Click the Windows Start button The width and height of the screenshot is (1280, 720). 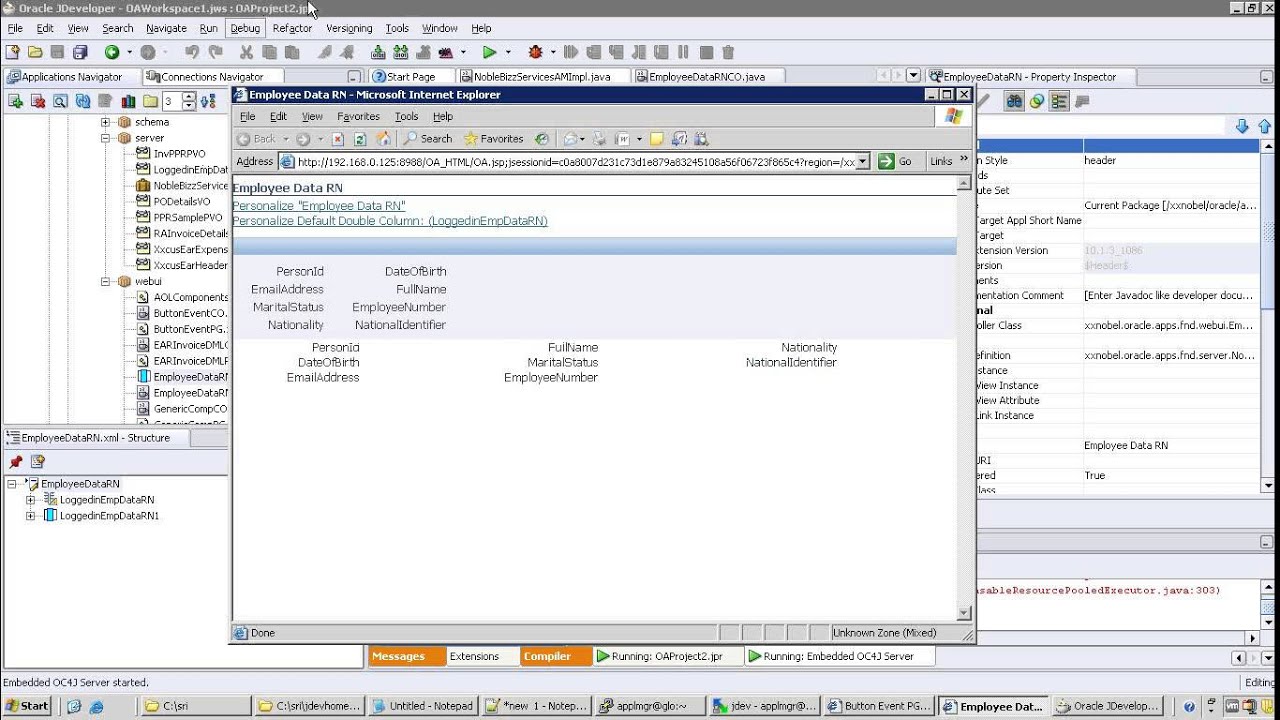27,706
